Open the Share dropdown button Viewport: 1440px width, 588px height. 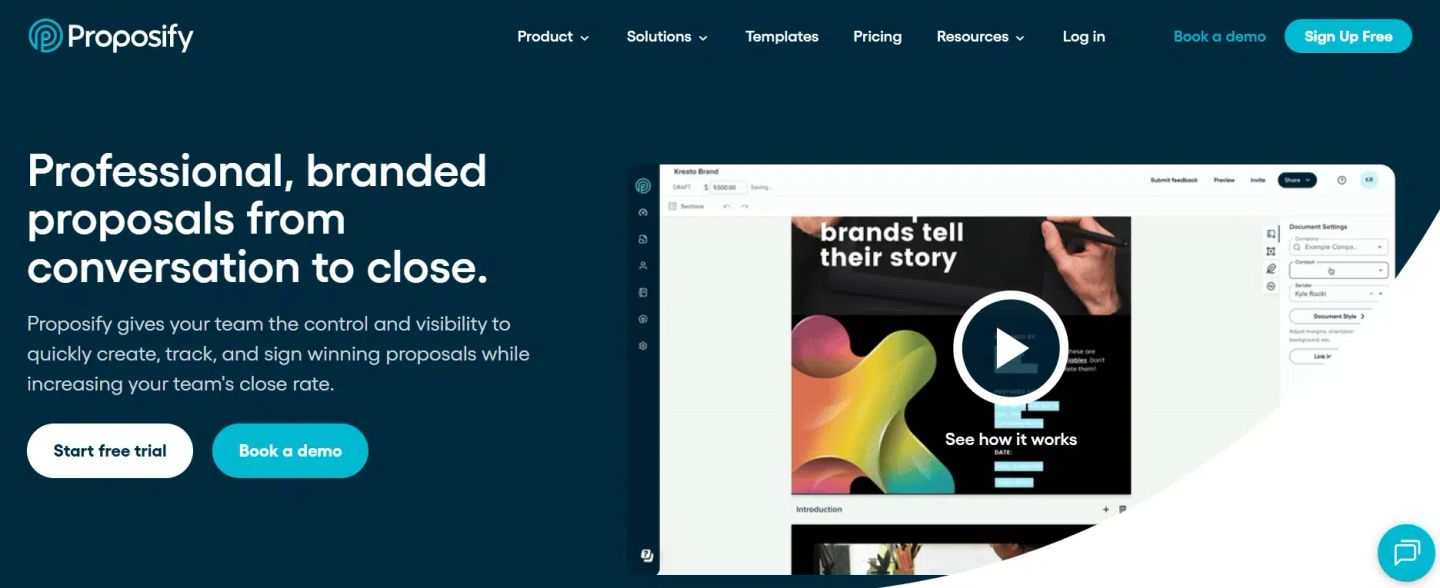(1297, 180)
